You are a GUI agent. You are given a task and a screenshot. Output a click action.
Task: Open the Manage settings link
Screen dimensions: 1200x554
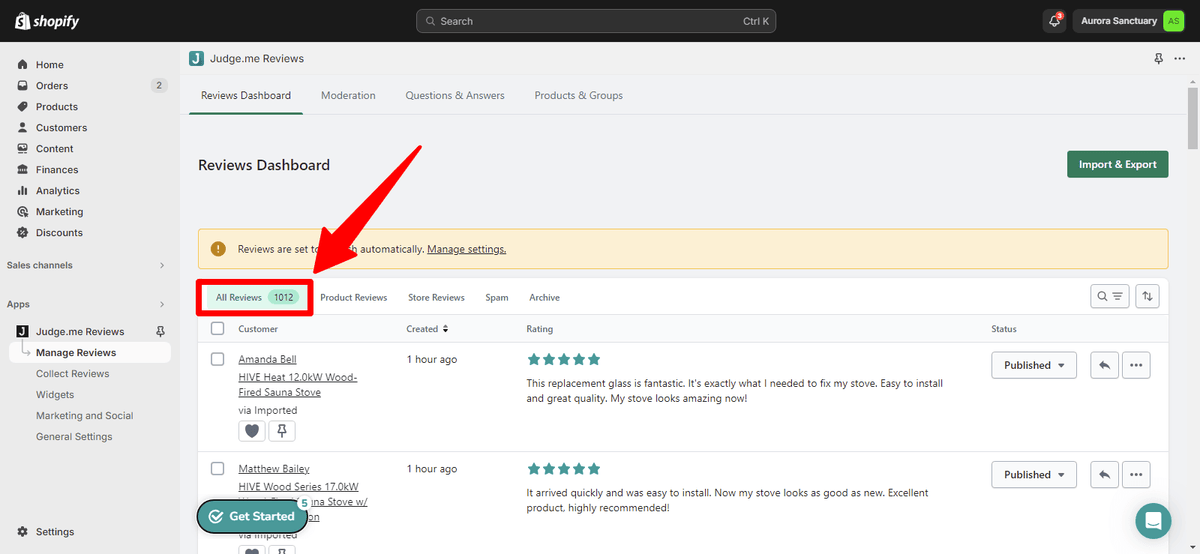tap(466, 249)
